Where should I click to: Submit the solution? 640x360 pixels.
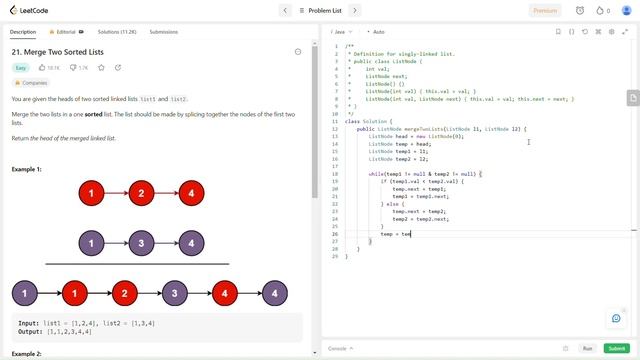pyautogui.click(x=617, y=349)
